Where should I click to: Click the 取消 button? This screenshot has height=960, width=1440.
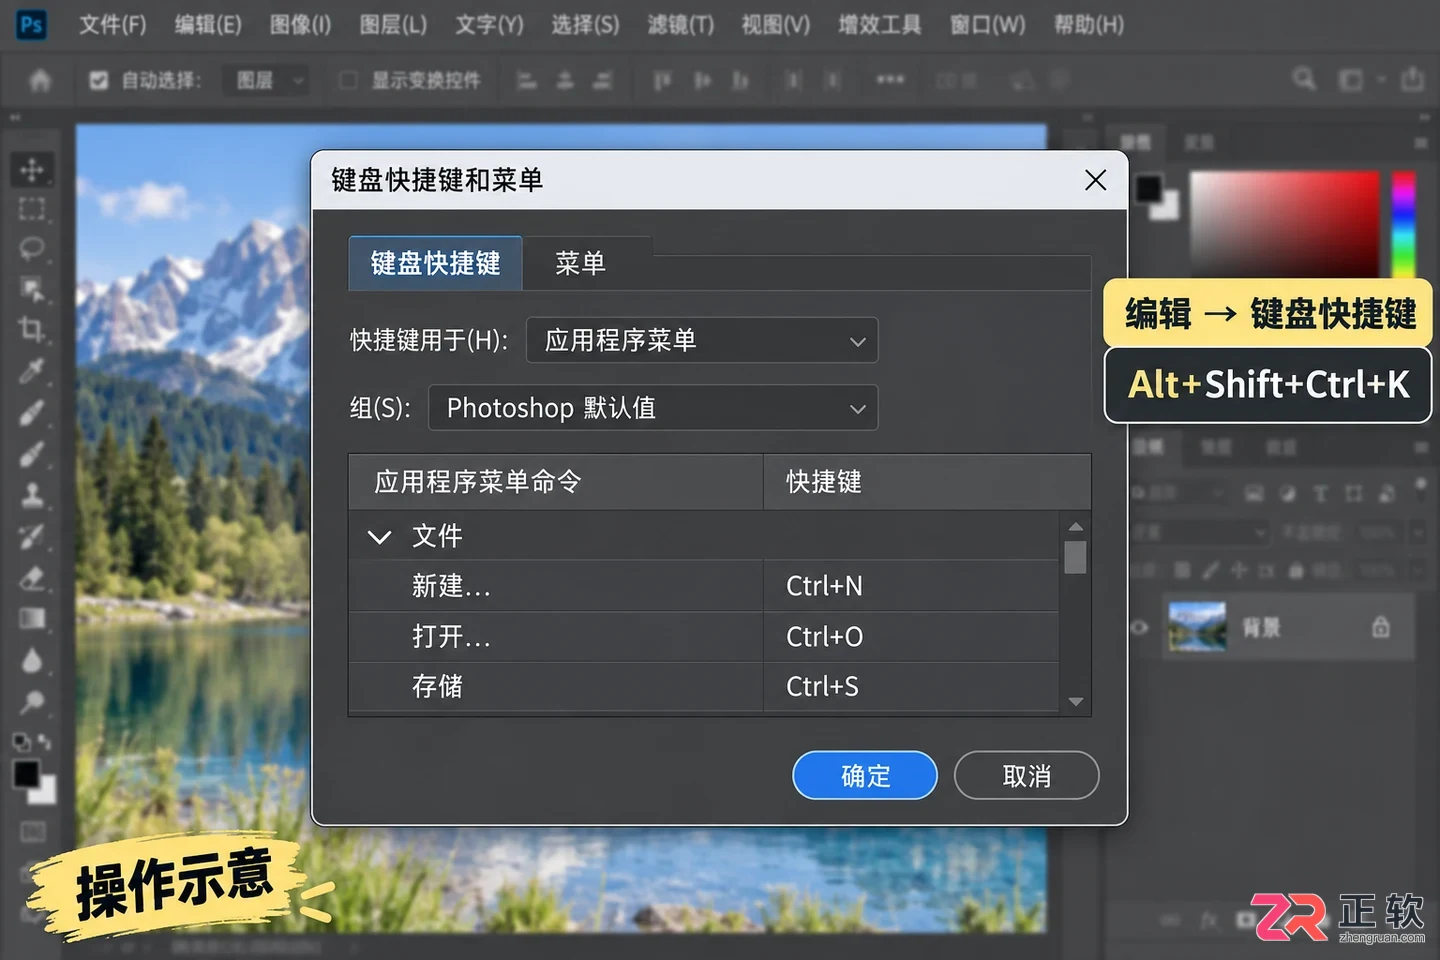pyautogui.click(x=1027, y=776)
